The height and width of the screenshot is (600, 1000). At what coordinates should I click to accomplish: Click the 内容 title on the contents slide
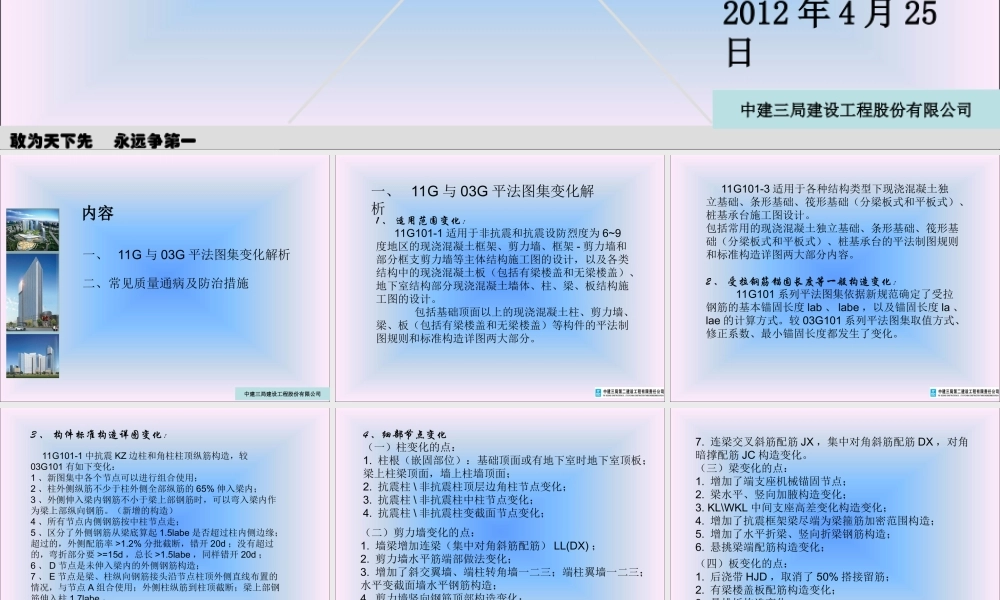96,213
